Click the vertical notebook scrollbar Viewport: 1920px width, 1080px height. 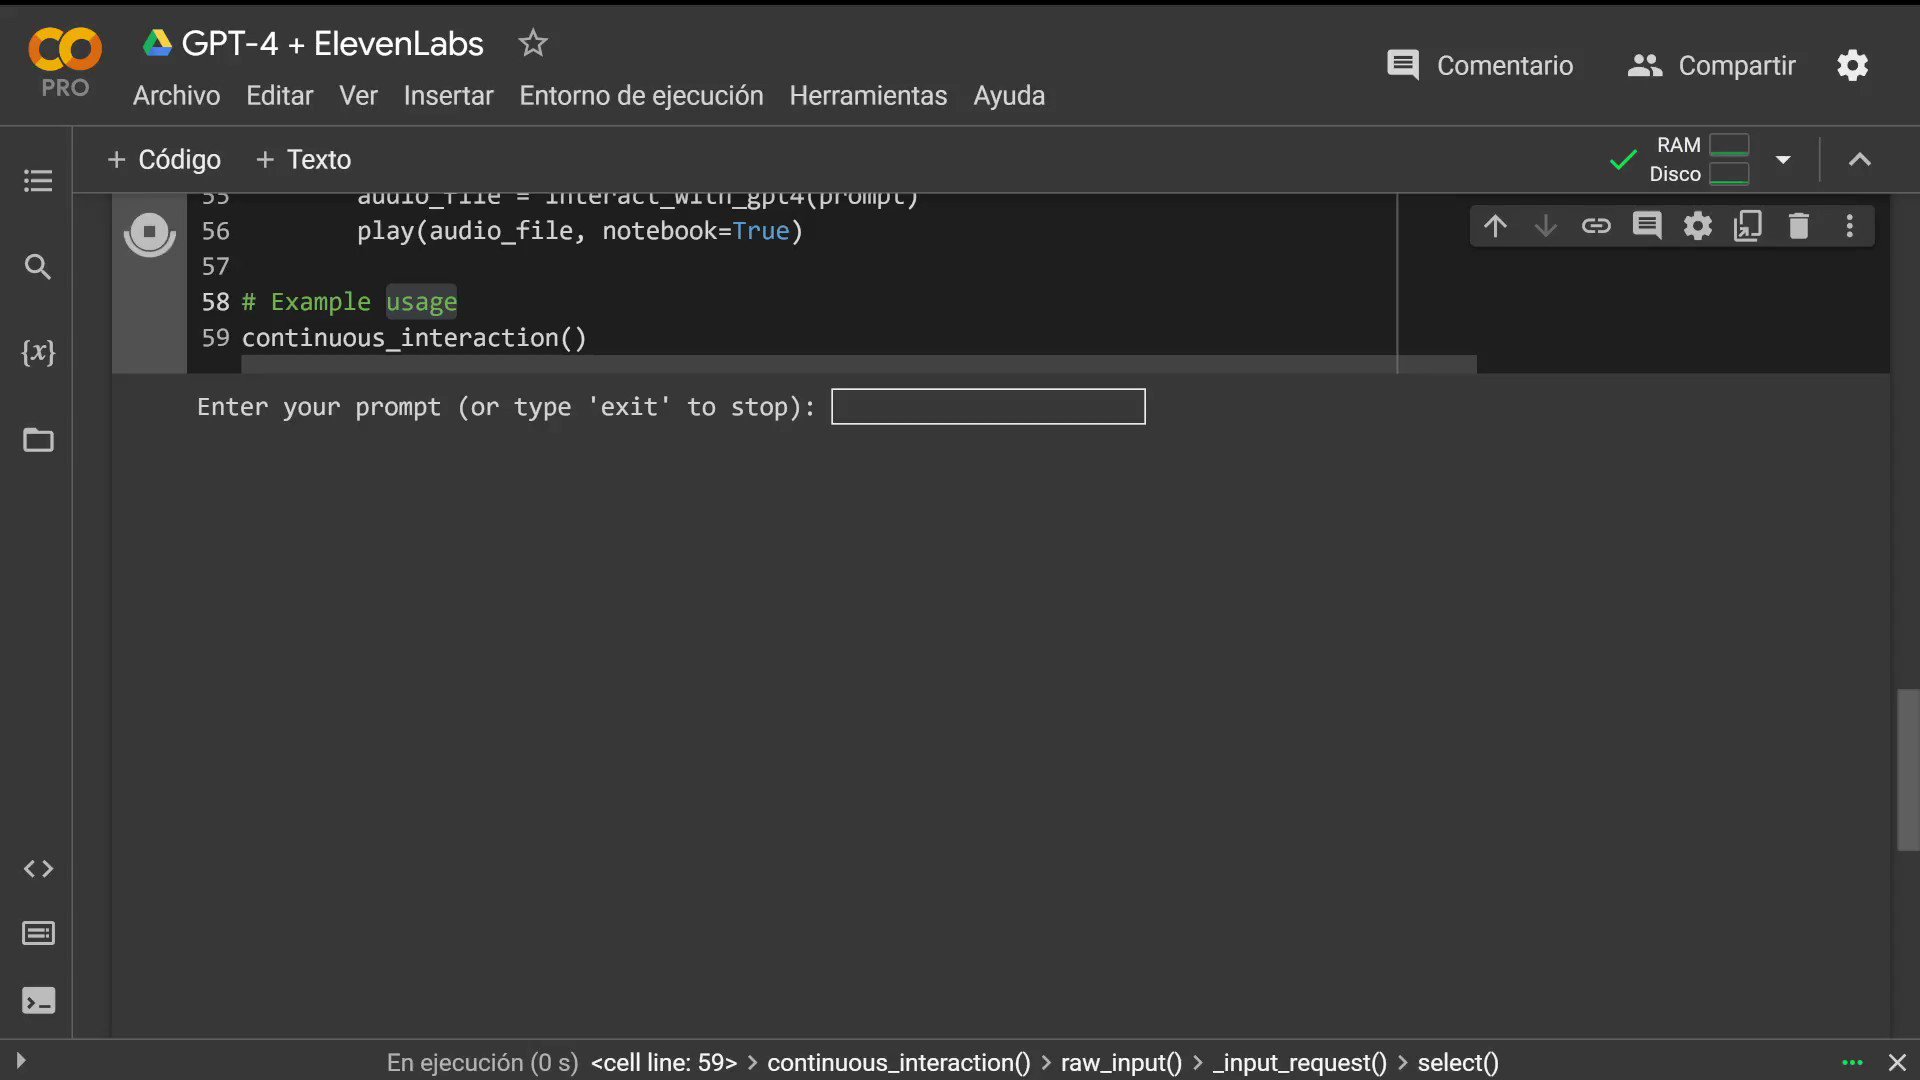point(1907,769)
